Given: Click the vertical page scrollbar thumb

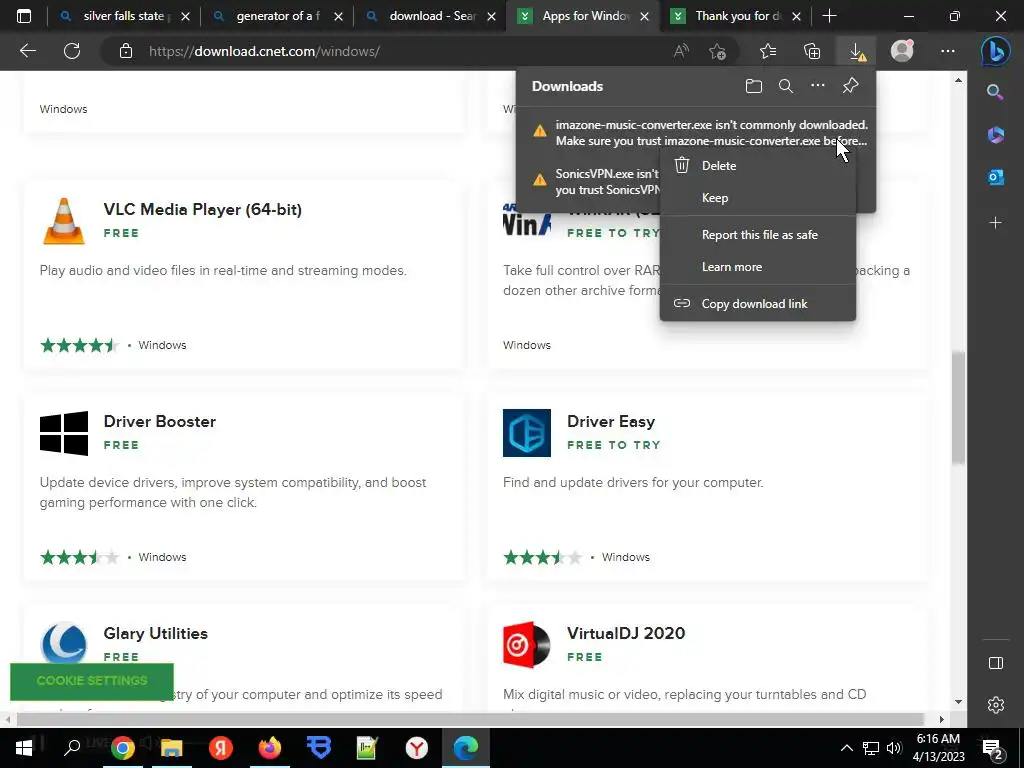Looking at the screenshot, I should [x=958, y=408].
